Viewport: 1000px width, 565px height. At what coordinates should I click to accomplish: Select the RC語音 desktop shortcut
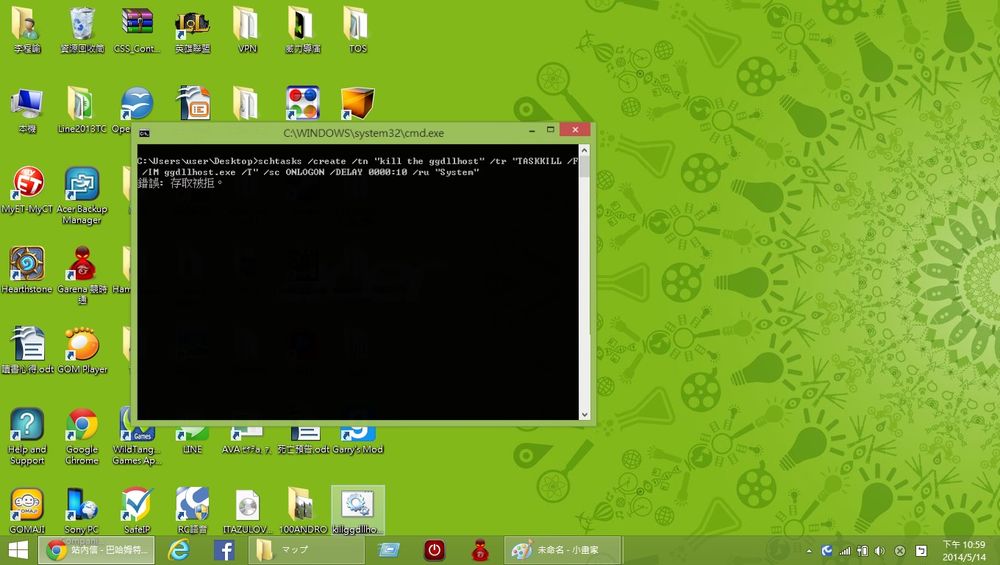coord(192,511)
